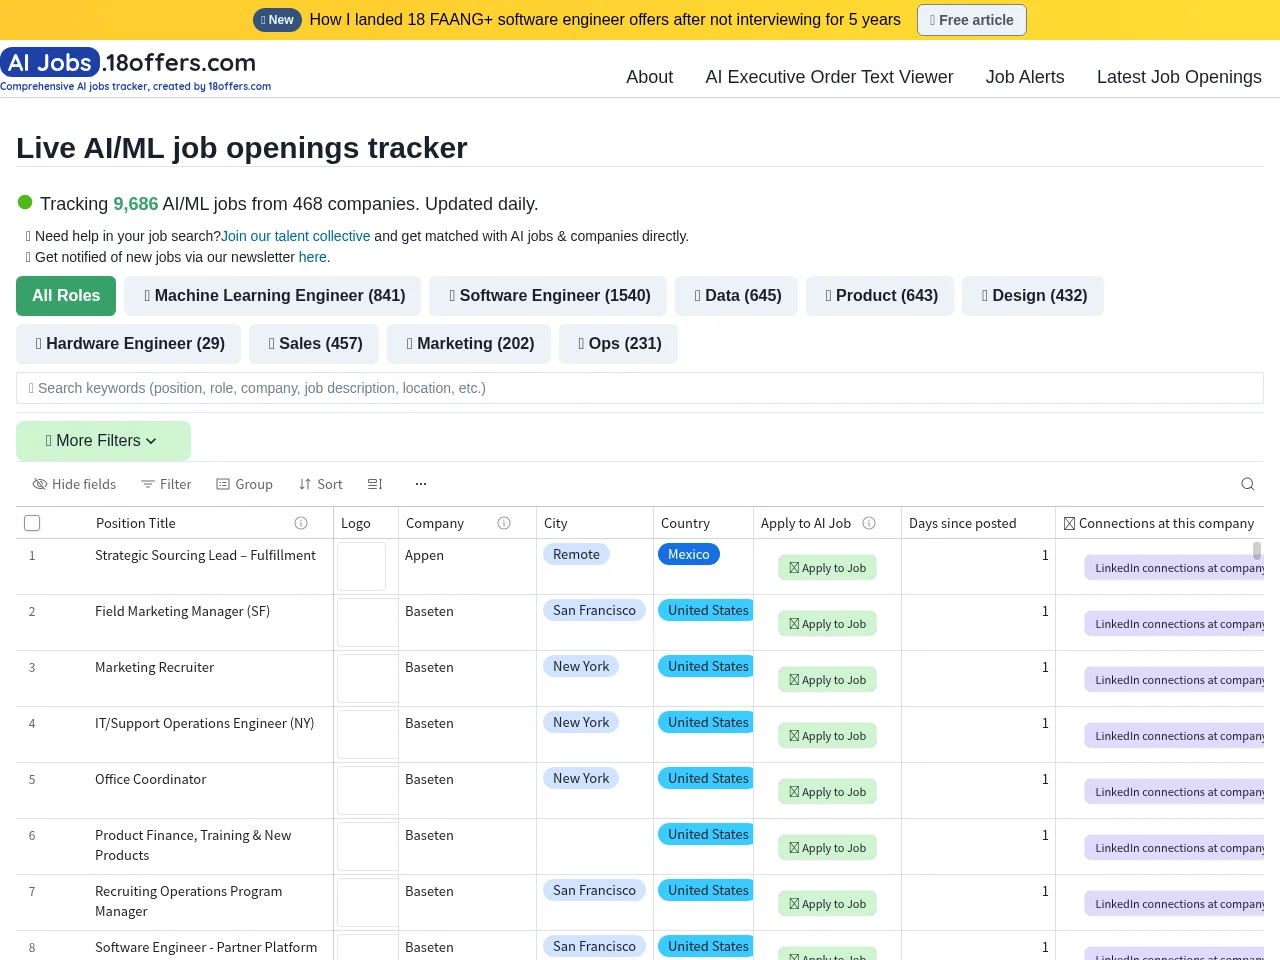1280x960 pixels.
Task: Follow Join our talent collective link
Action: [x=296, y=236]
